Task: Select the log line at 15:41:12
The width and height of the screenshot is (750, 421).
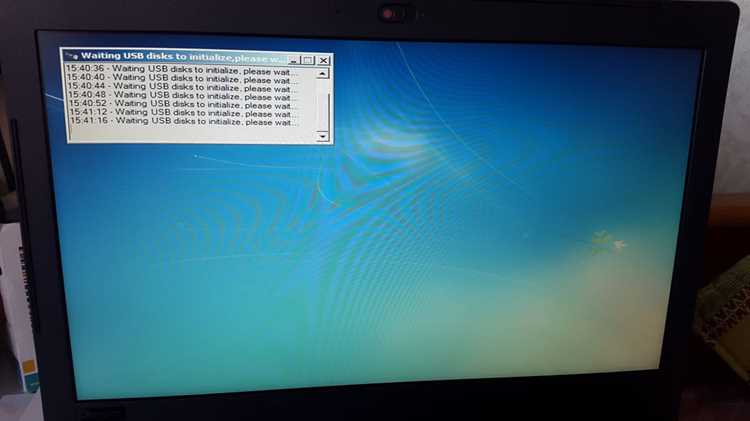Action: (x=183, y=113)
